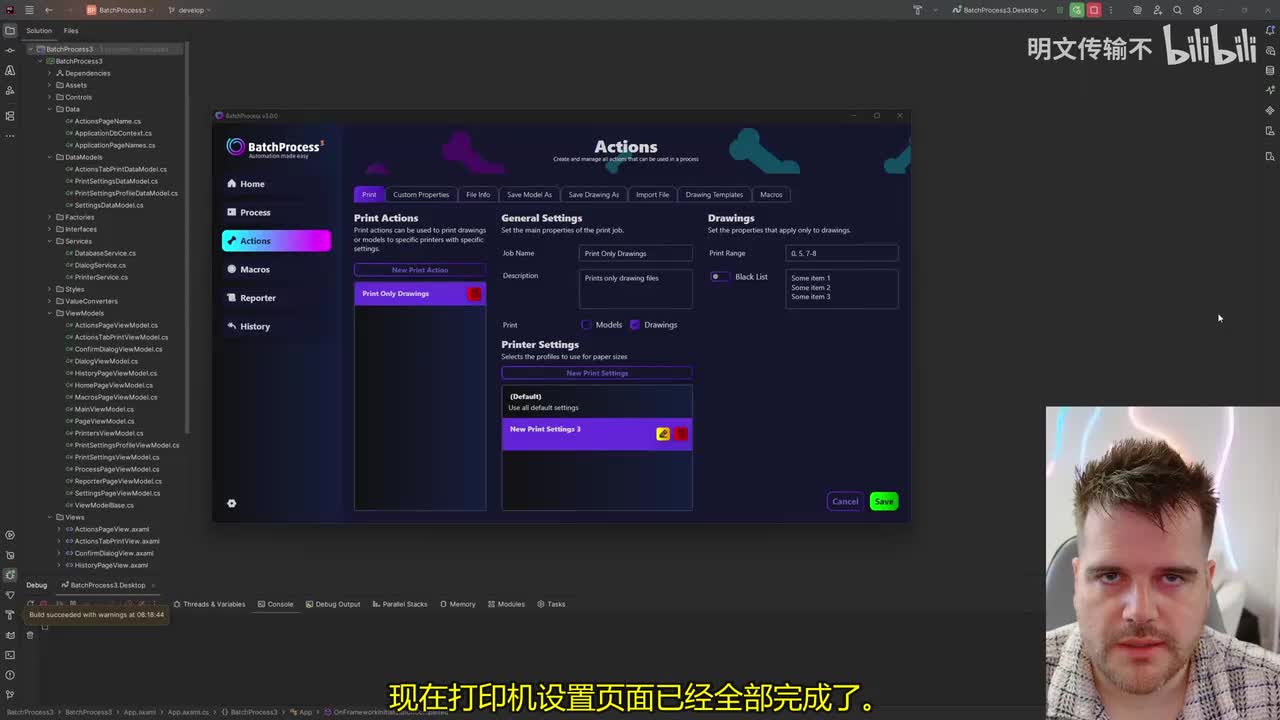
Task: Open Threads & Variables debug tab
Action: click(x=209, y=604)
